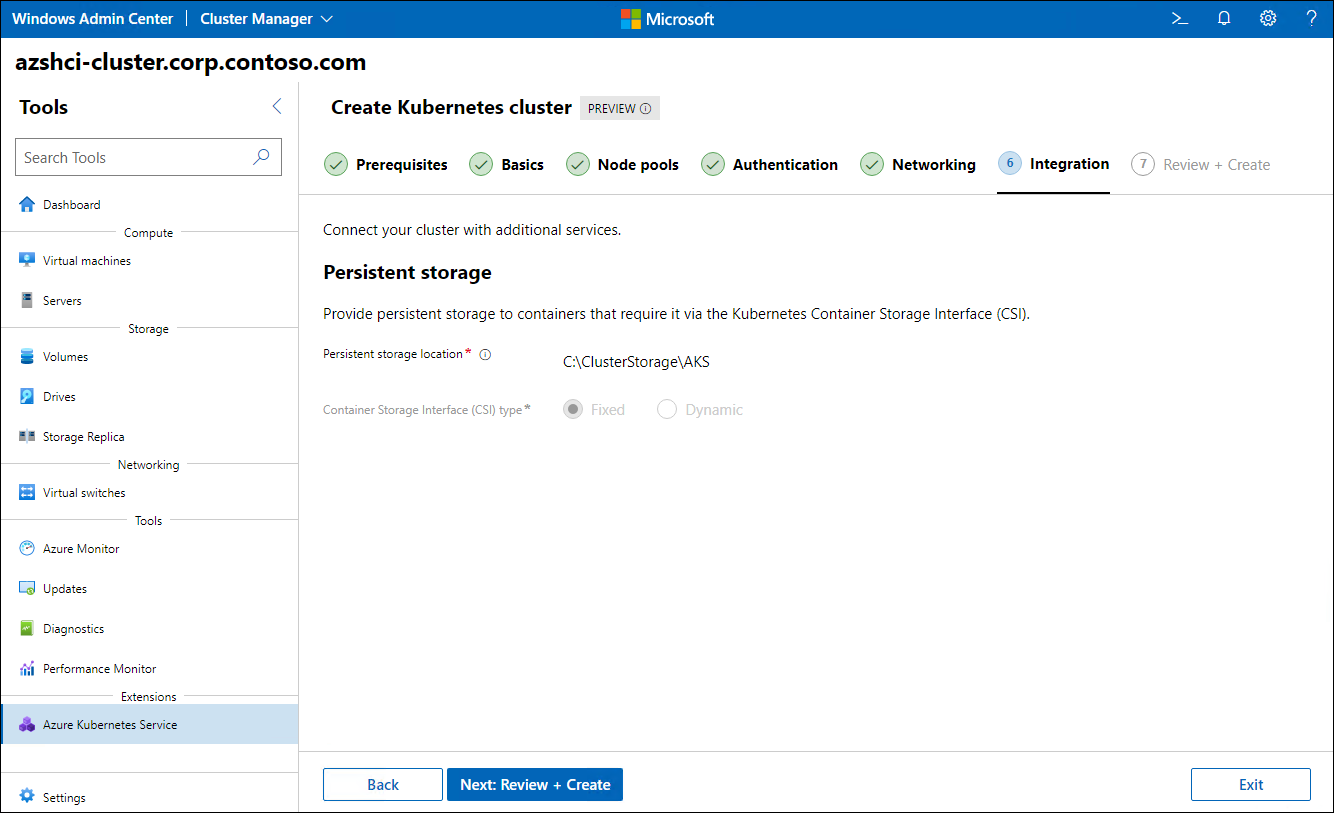Open Help with the question mark icon

[1311, 18]
